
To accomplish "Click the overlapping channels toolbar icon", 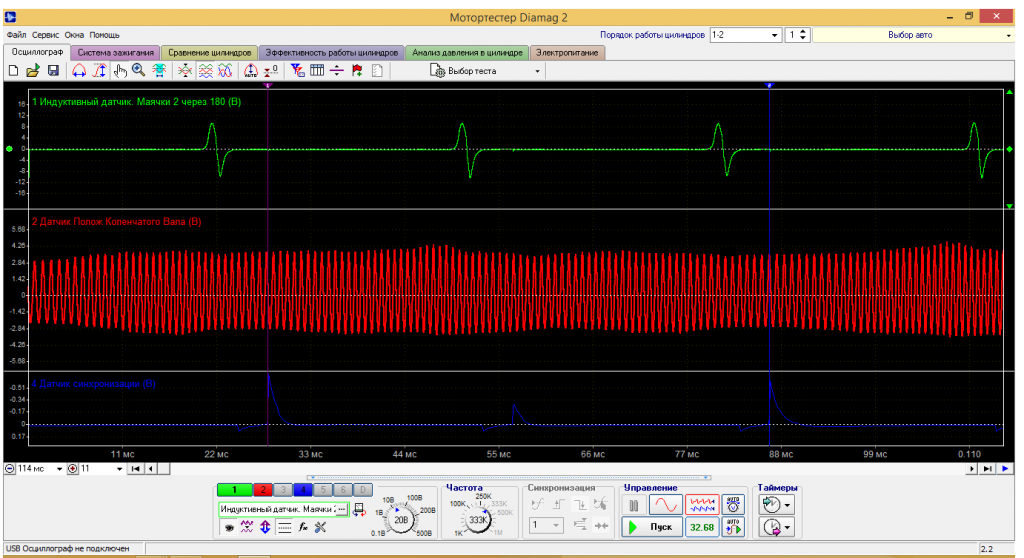I will coord(185,71).
